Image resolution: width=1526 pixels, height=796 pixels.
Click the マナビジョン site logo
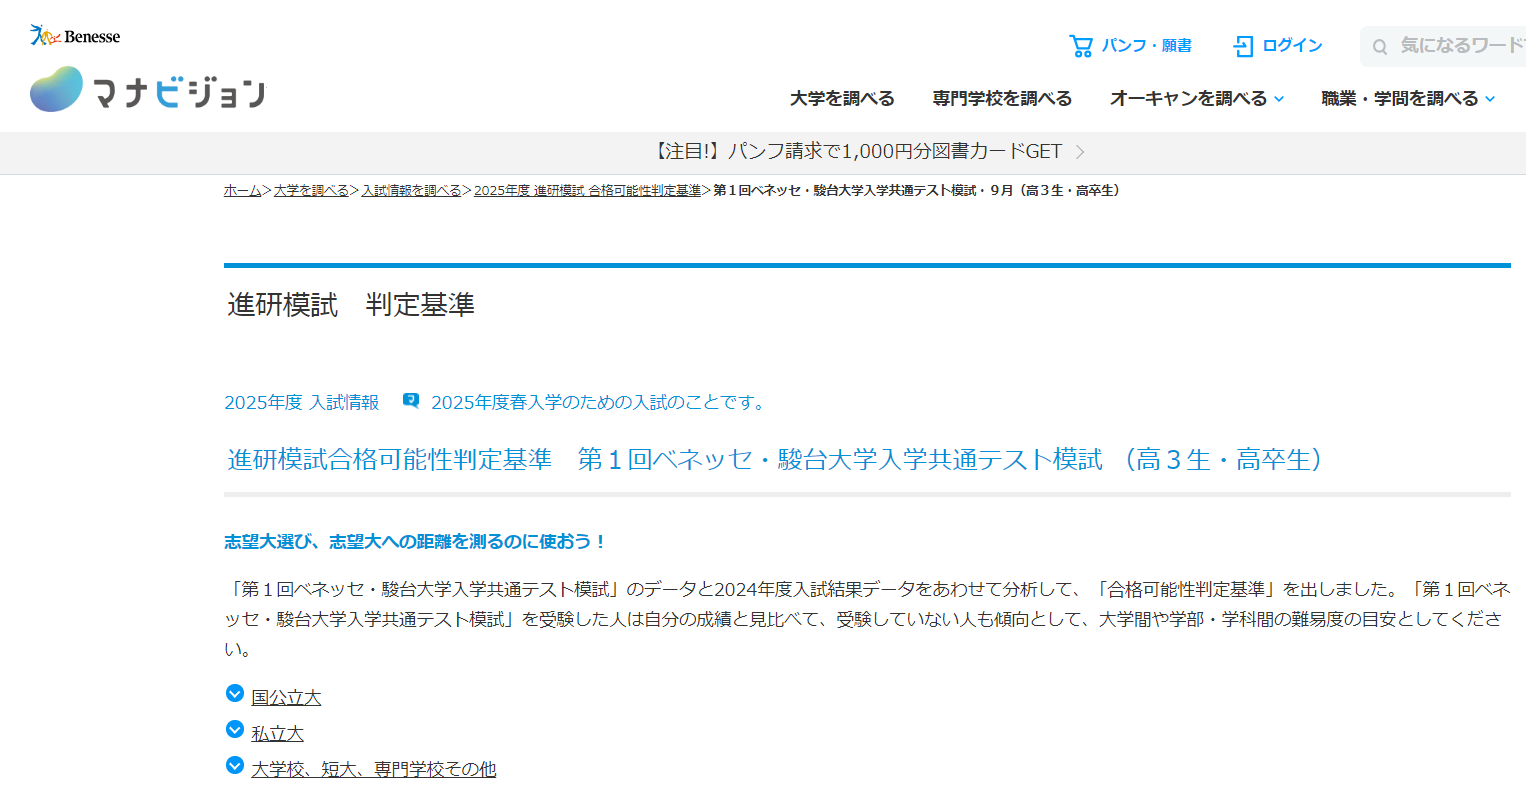[146, 88]
